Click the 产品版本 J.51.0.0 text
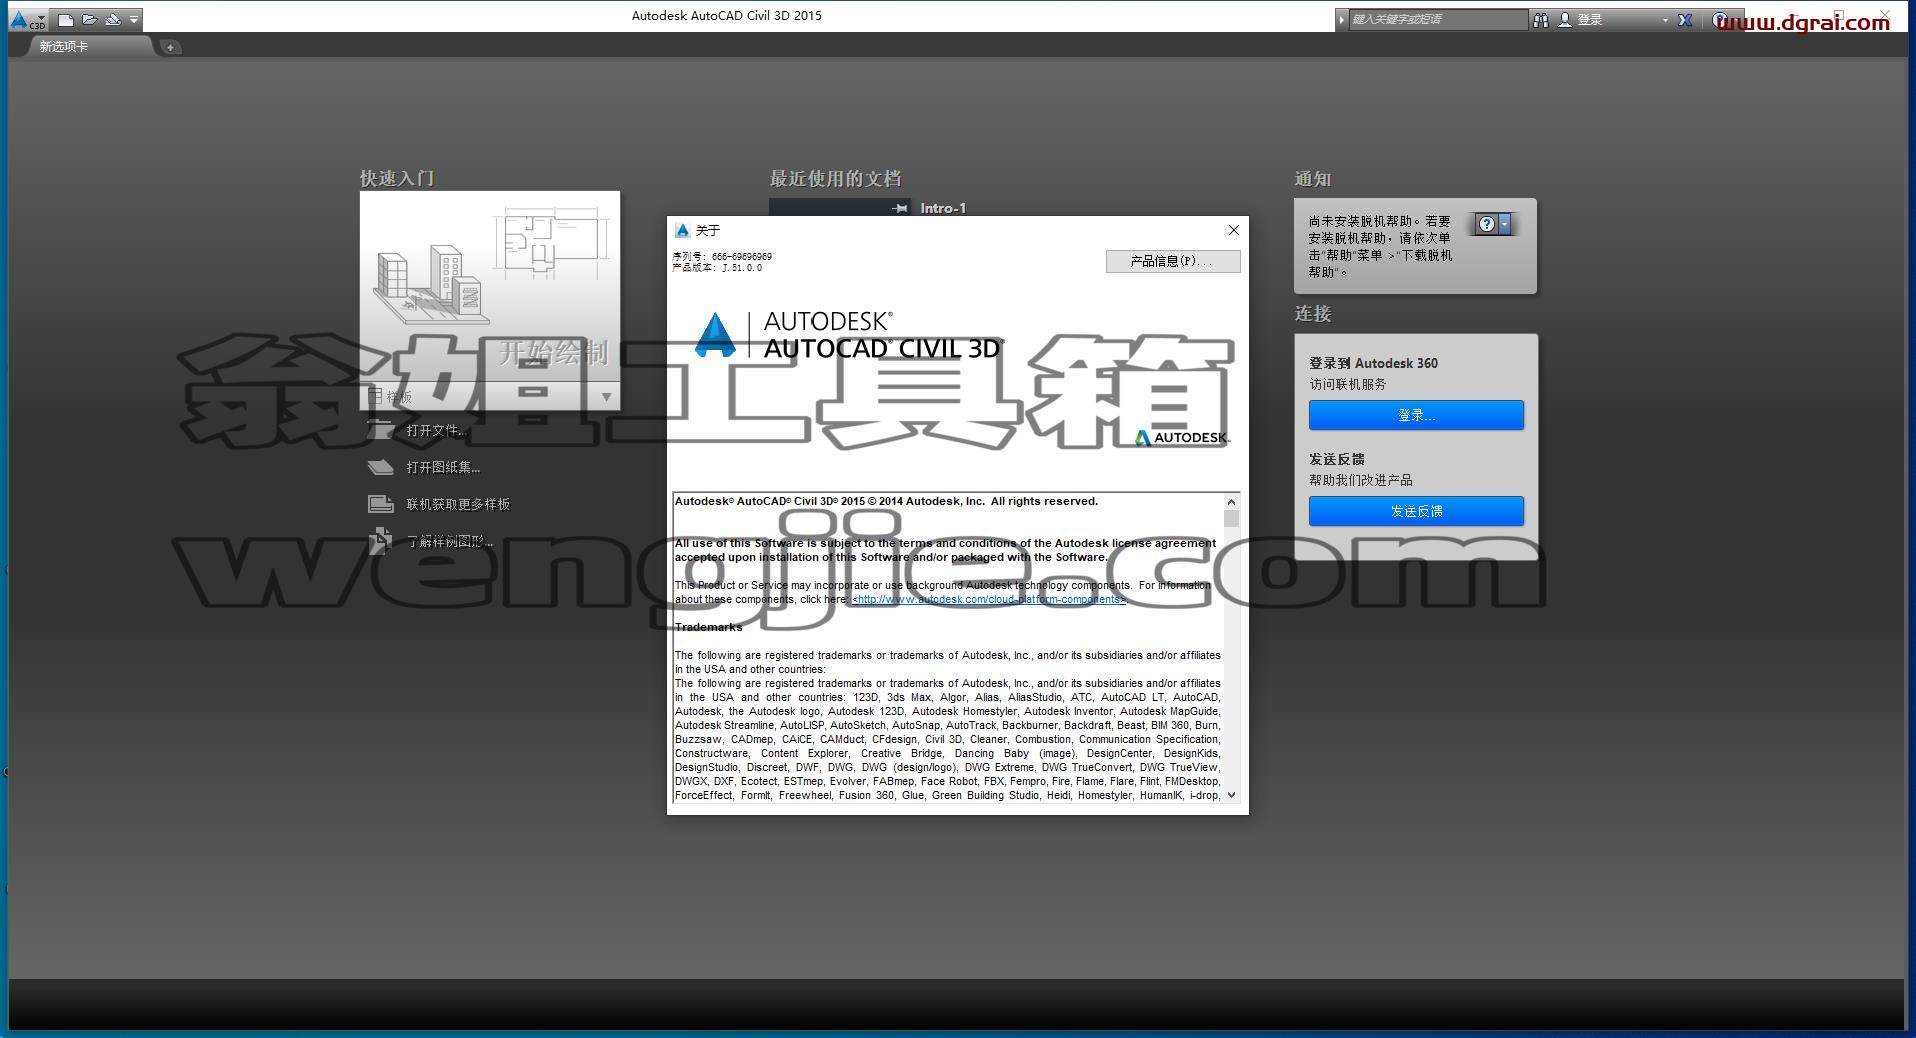Image resolution: width=1916 pixels, height=1038 pixels. click(717, 268)
